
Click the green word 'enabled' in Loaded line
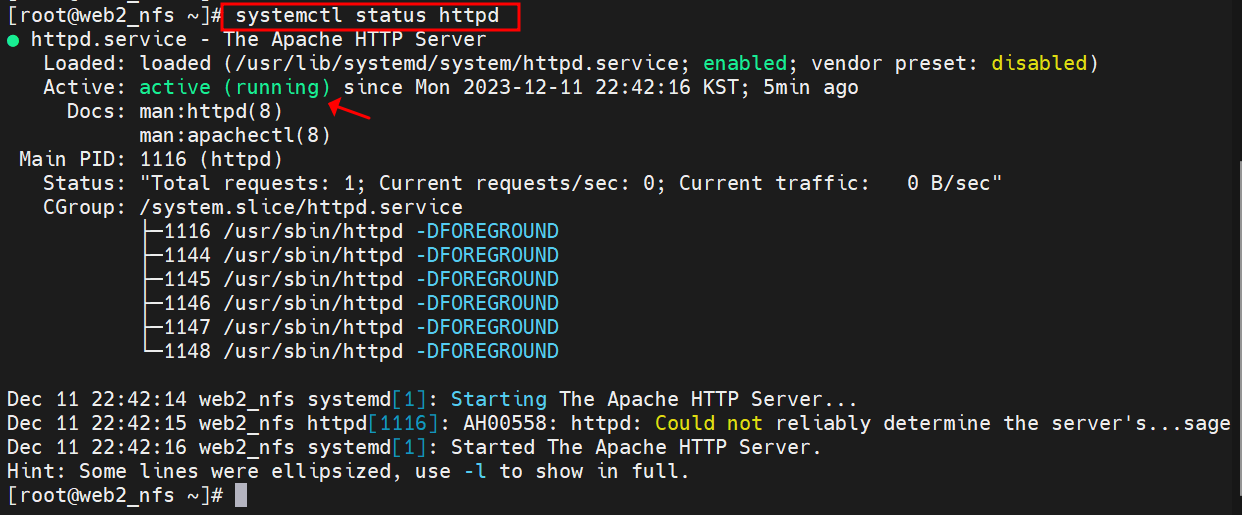745,63
